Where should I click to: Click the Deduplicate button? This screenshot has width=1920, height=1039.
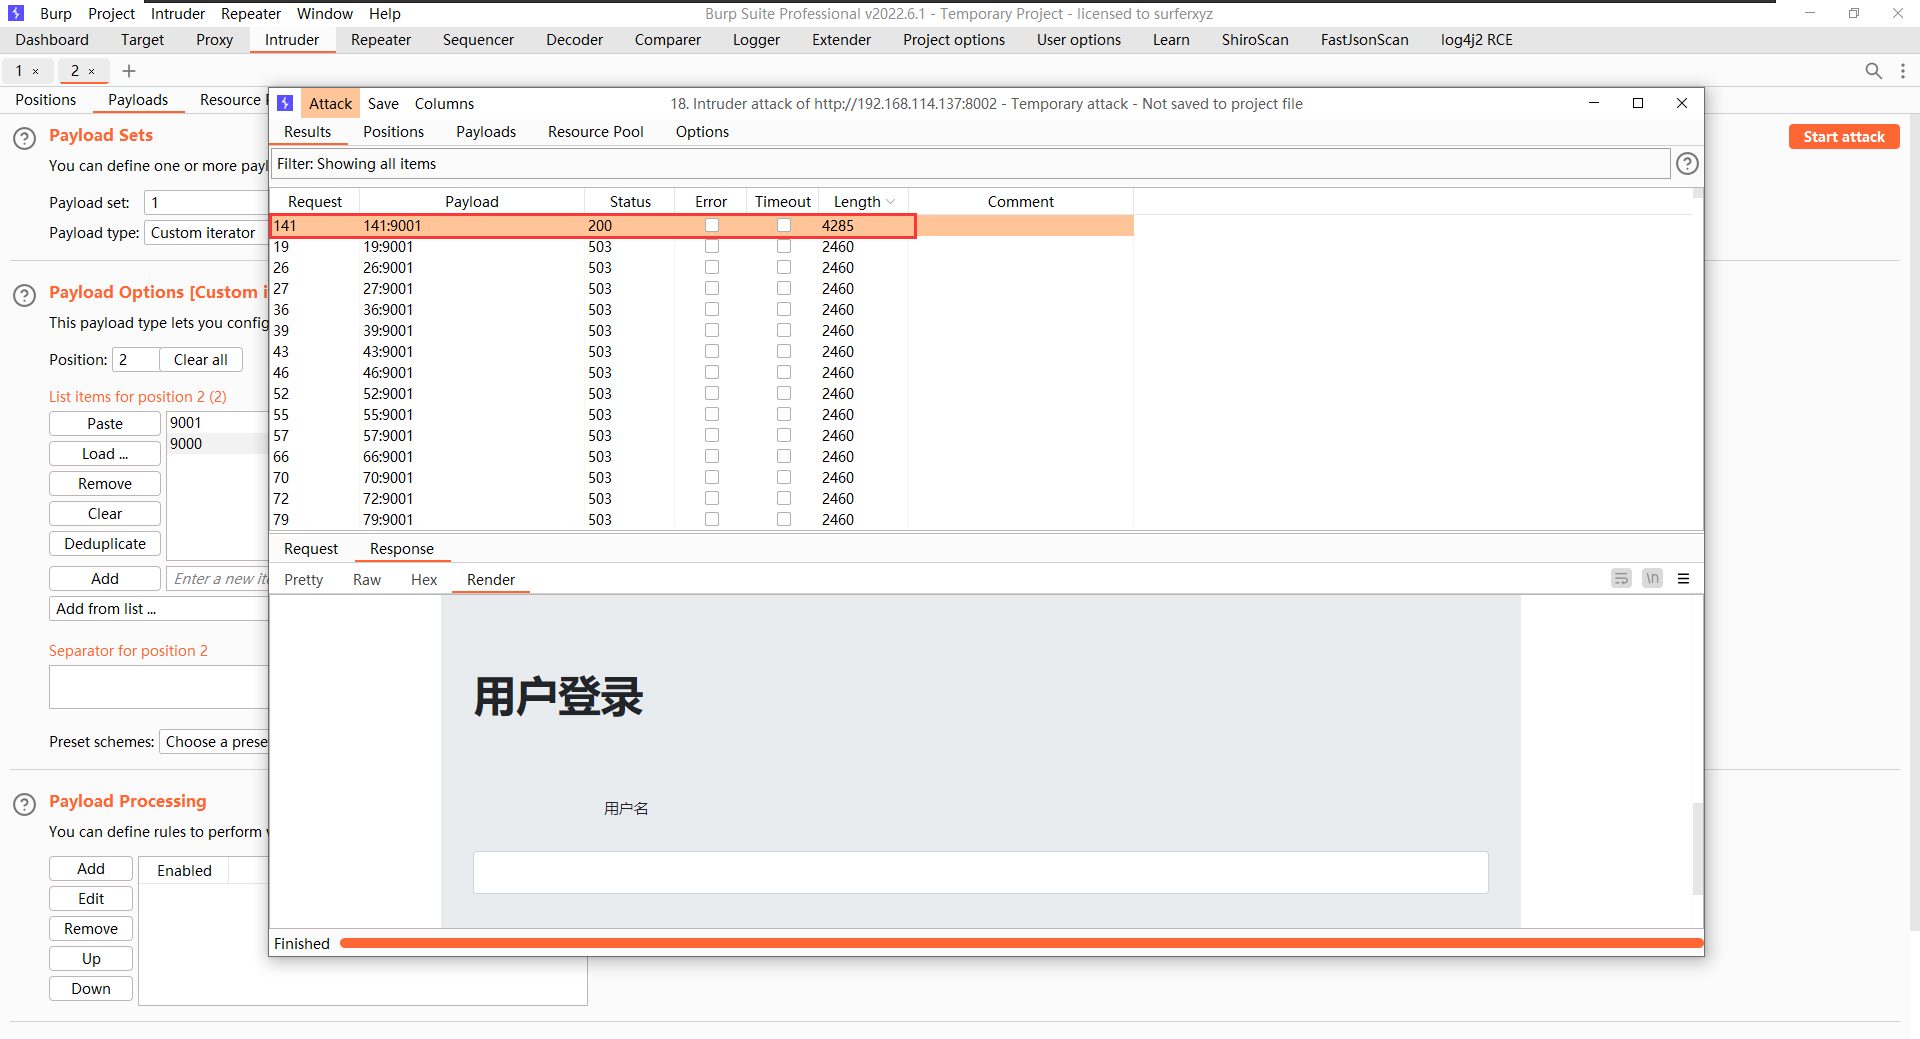pyautogui.click(x=105, y=544)
